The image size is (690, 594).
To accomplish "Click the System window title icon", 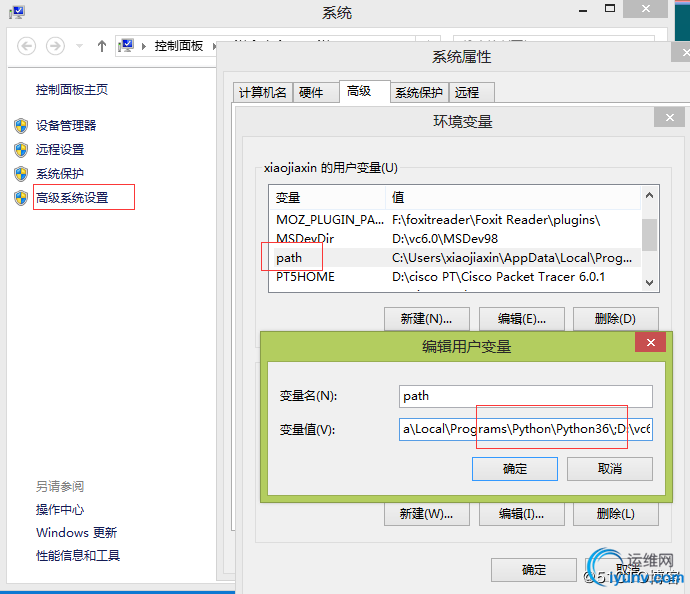I will pyautogui.click(x=17, y=12).
